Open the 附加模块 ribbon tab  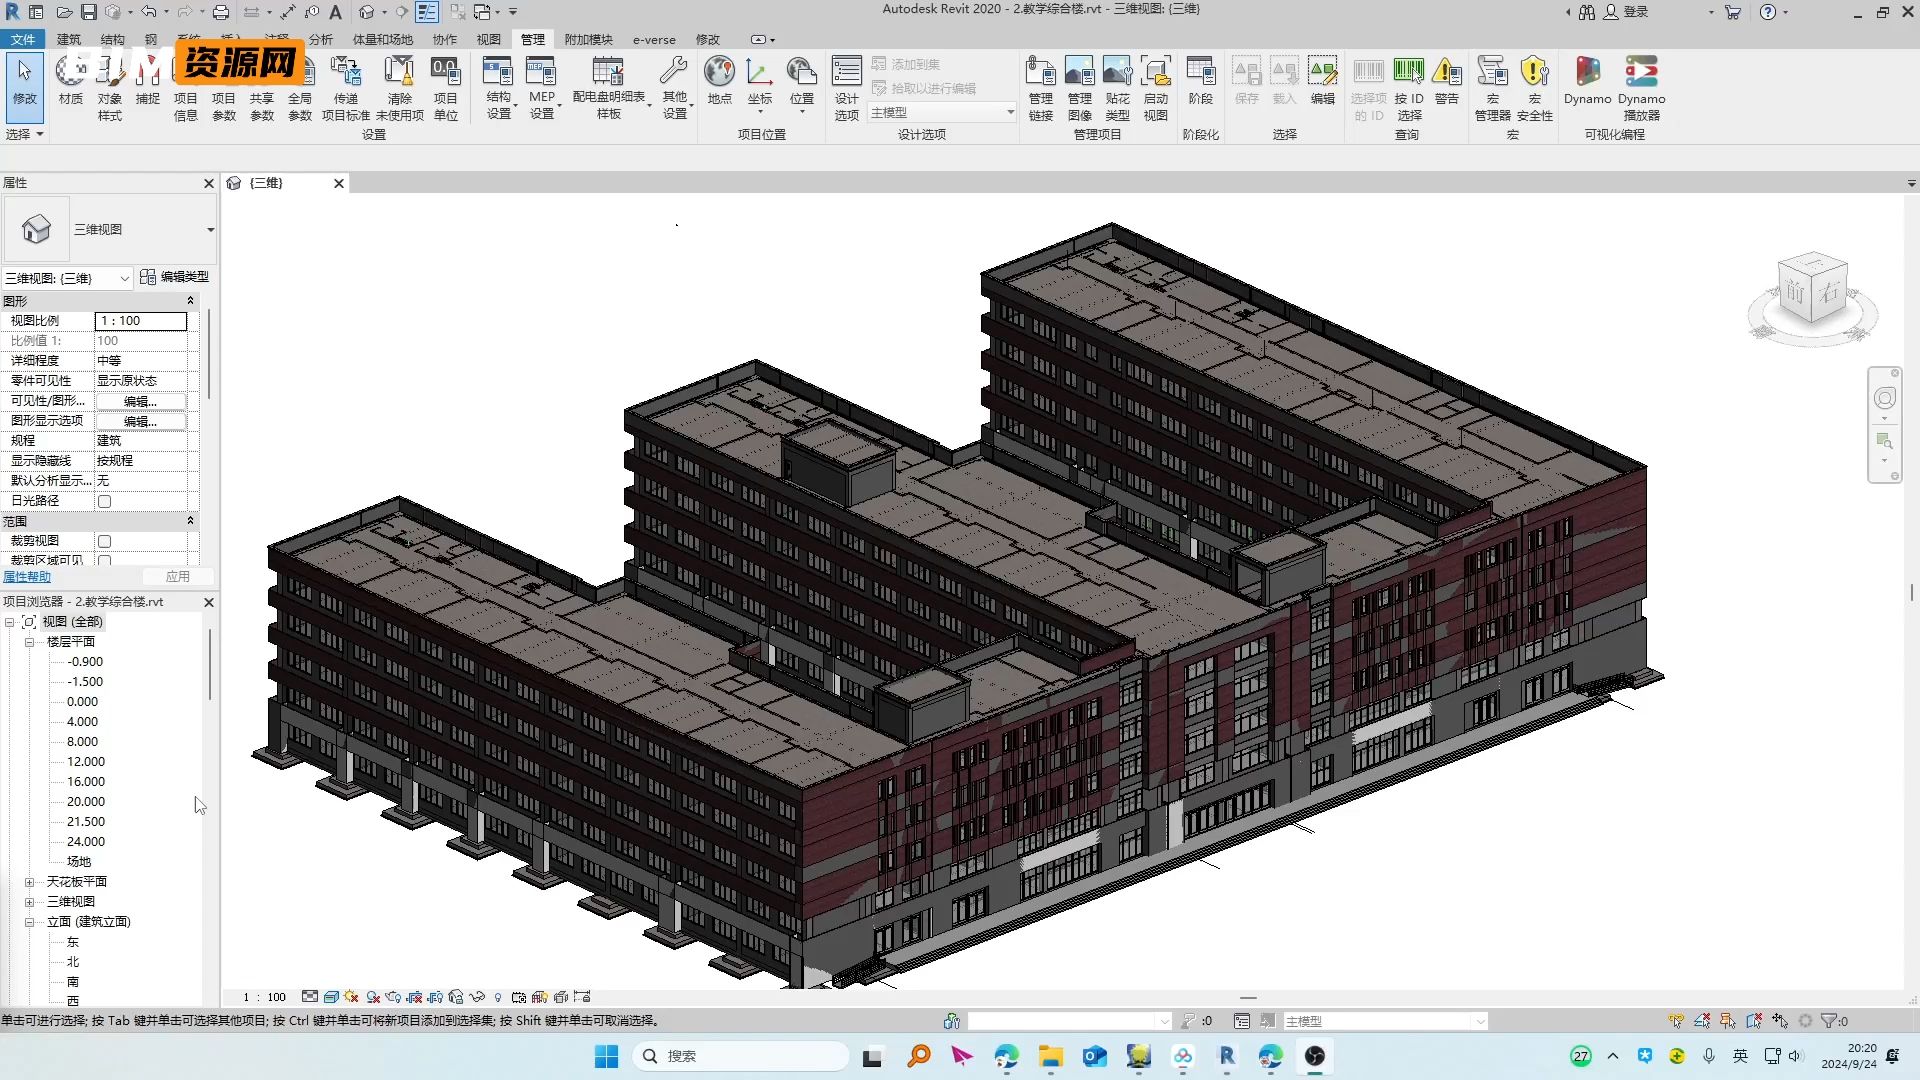[588, 40]
